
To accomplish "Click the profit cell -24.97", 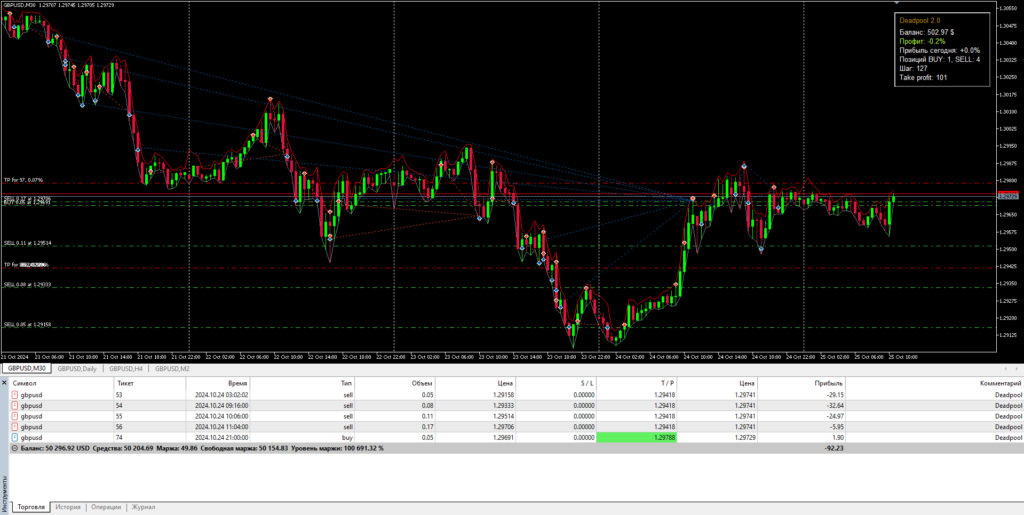I will click(835, 416).
